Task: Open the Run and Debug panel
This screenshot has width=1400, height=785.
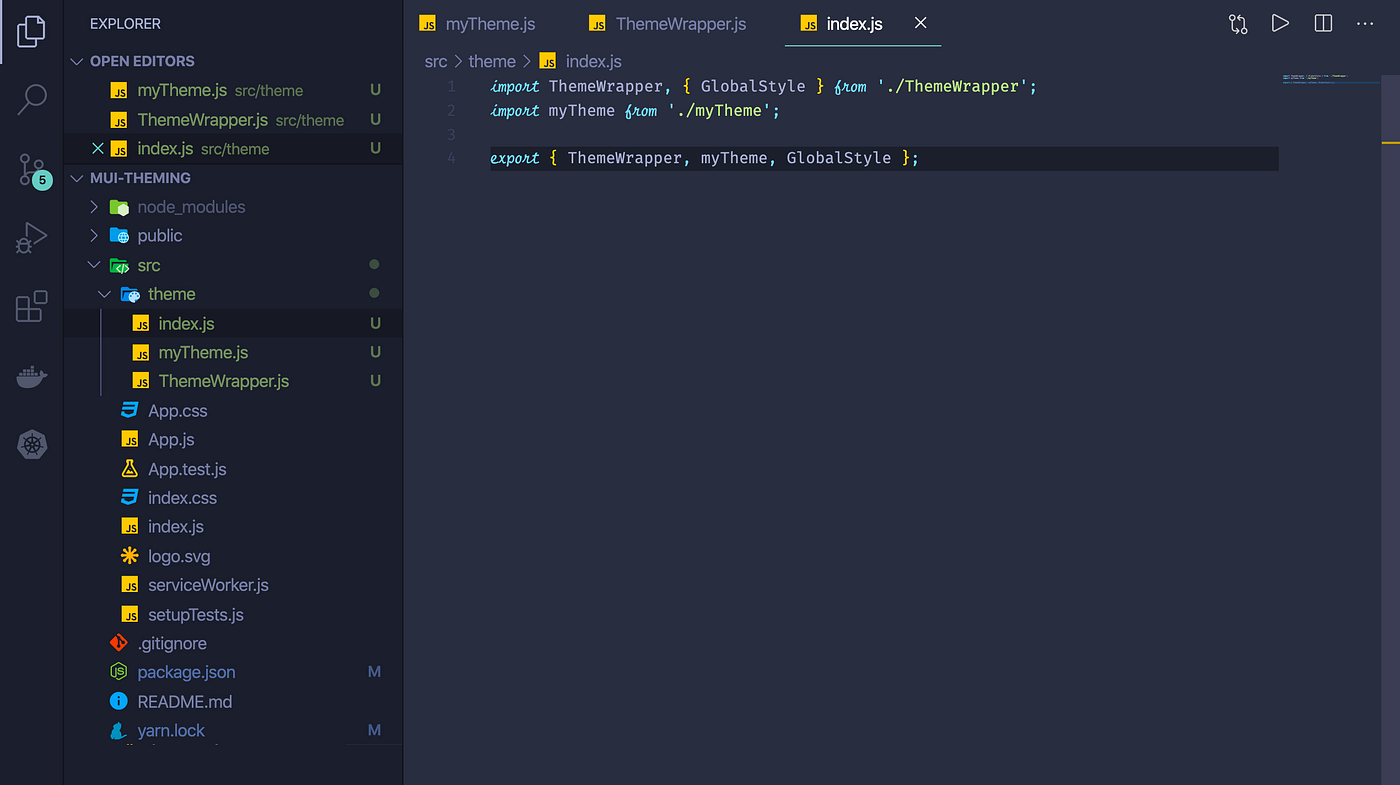Action: point(32,238)
